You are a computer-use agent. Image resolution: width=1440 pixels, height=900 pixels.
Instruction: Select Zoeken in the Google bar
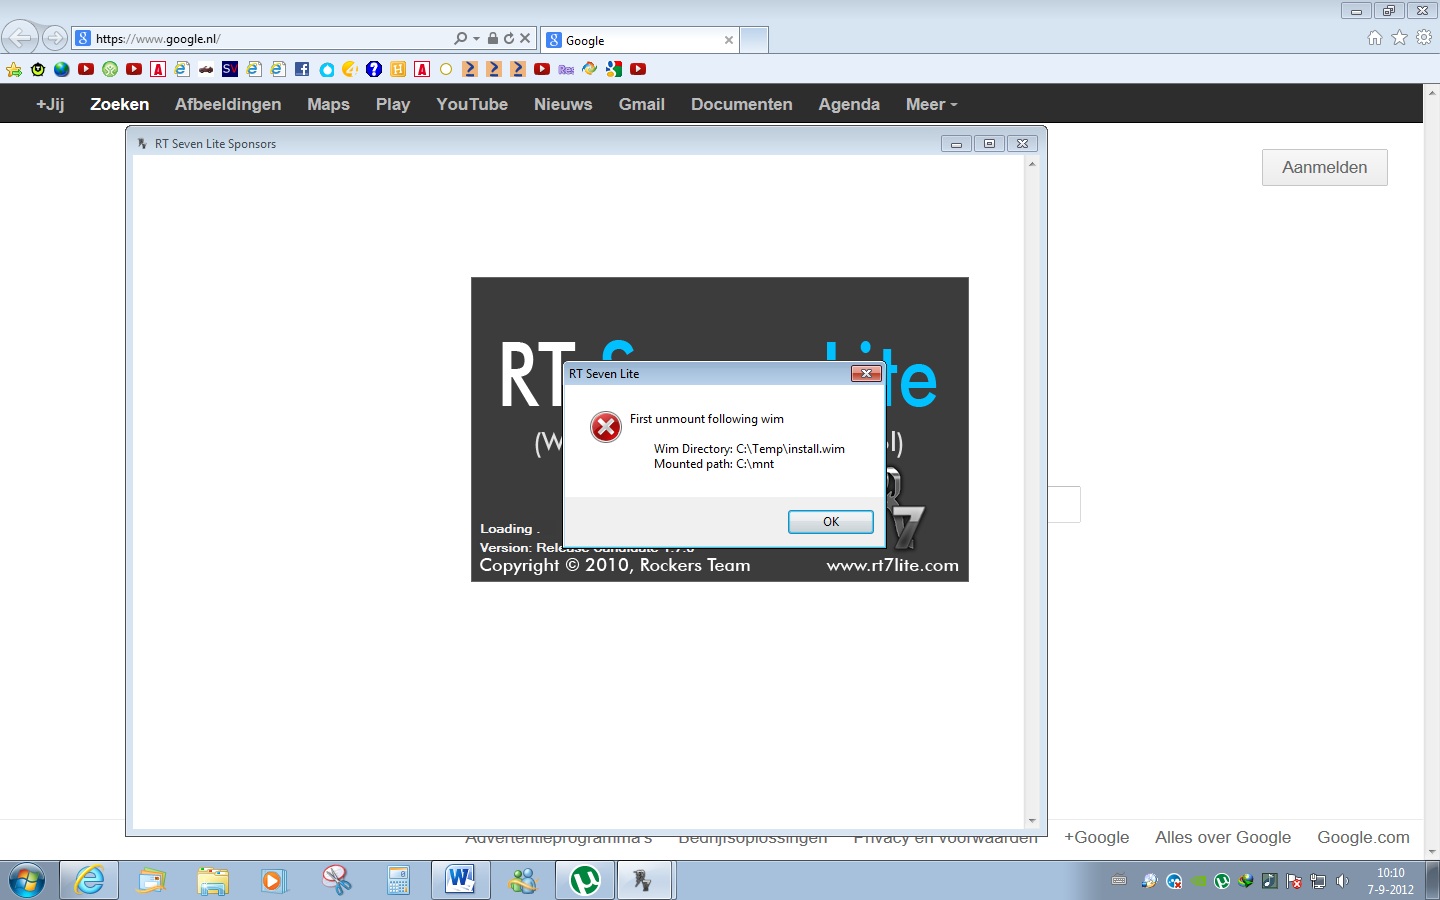coord(119,104)
